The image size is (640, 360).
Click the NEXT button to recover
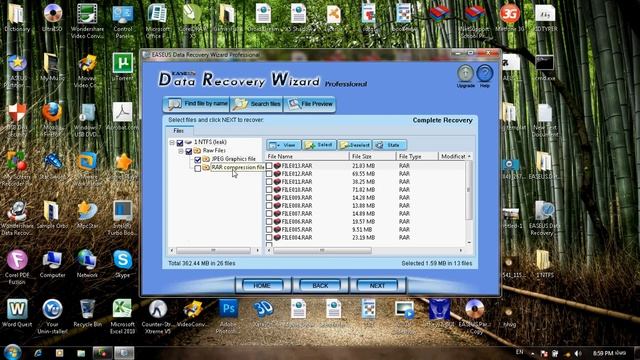click(x=377, y=286)
